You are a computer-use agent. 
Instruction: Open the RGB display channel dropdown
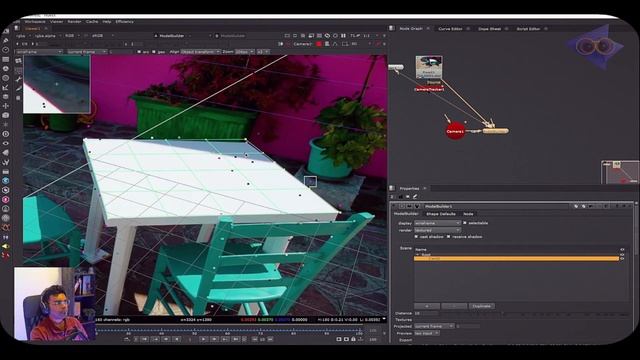coord(72,36)
